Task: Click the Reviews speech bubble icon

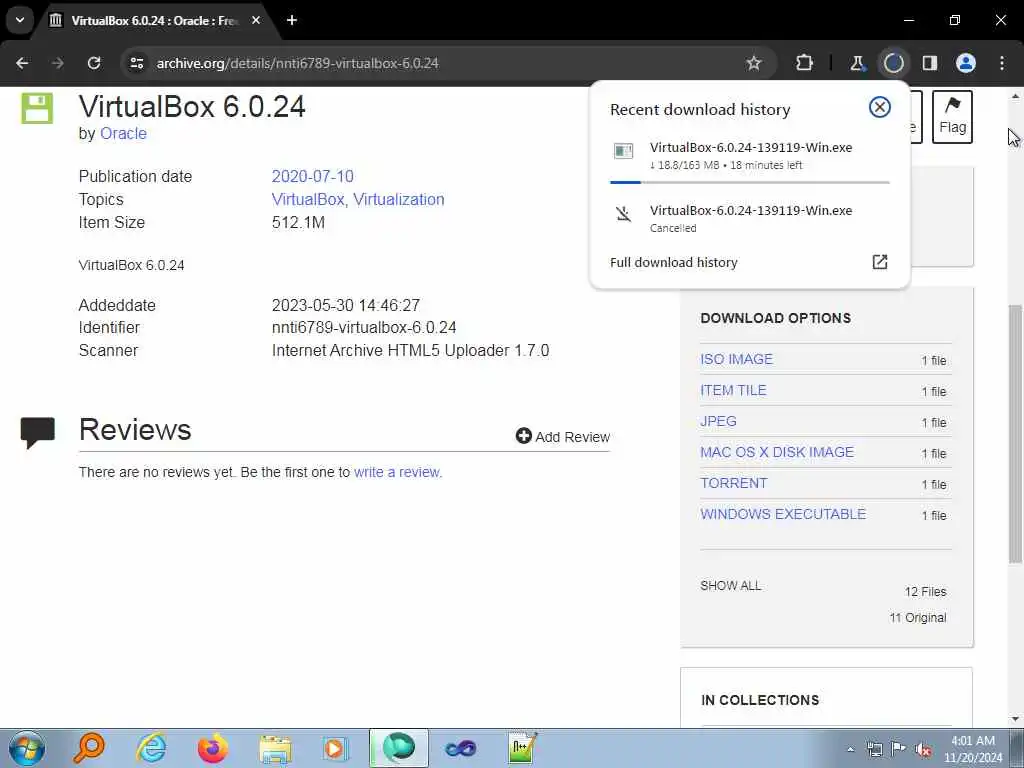Action: (38, 432)
